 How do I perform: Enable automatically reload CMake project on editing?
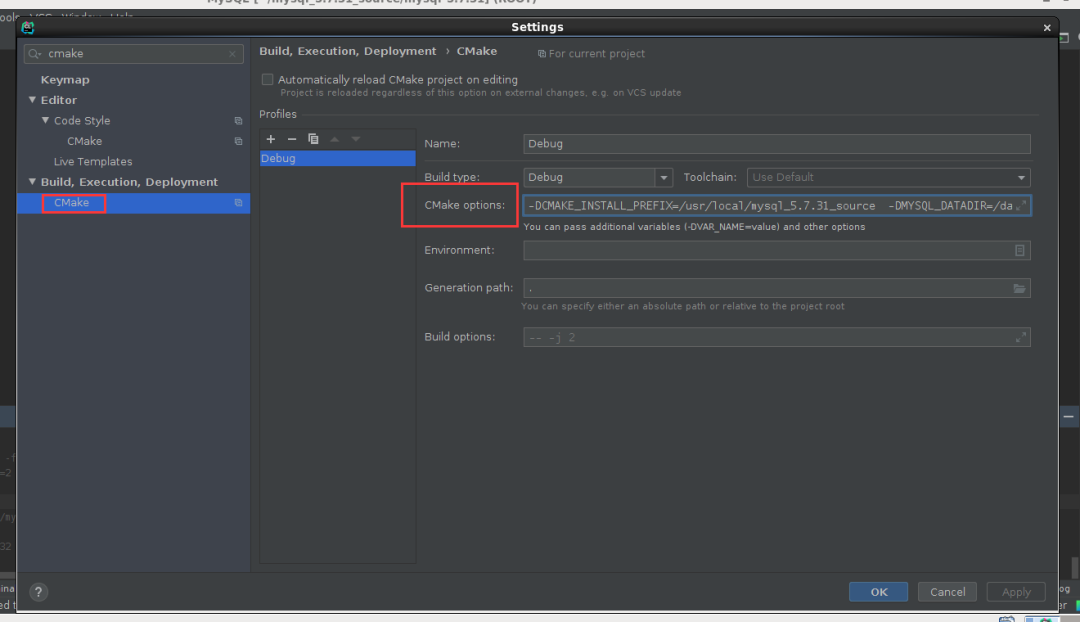pos(268,79)
